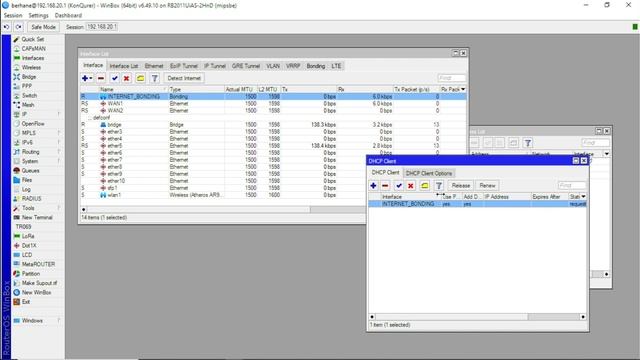Screen dimensions: 640x360
Task: Open the Settings menu
Action: click(38, 16)
